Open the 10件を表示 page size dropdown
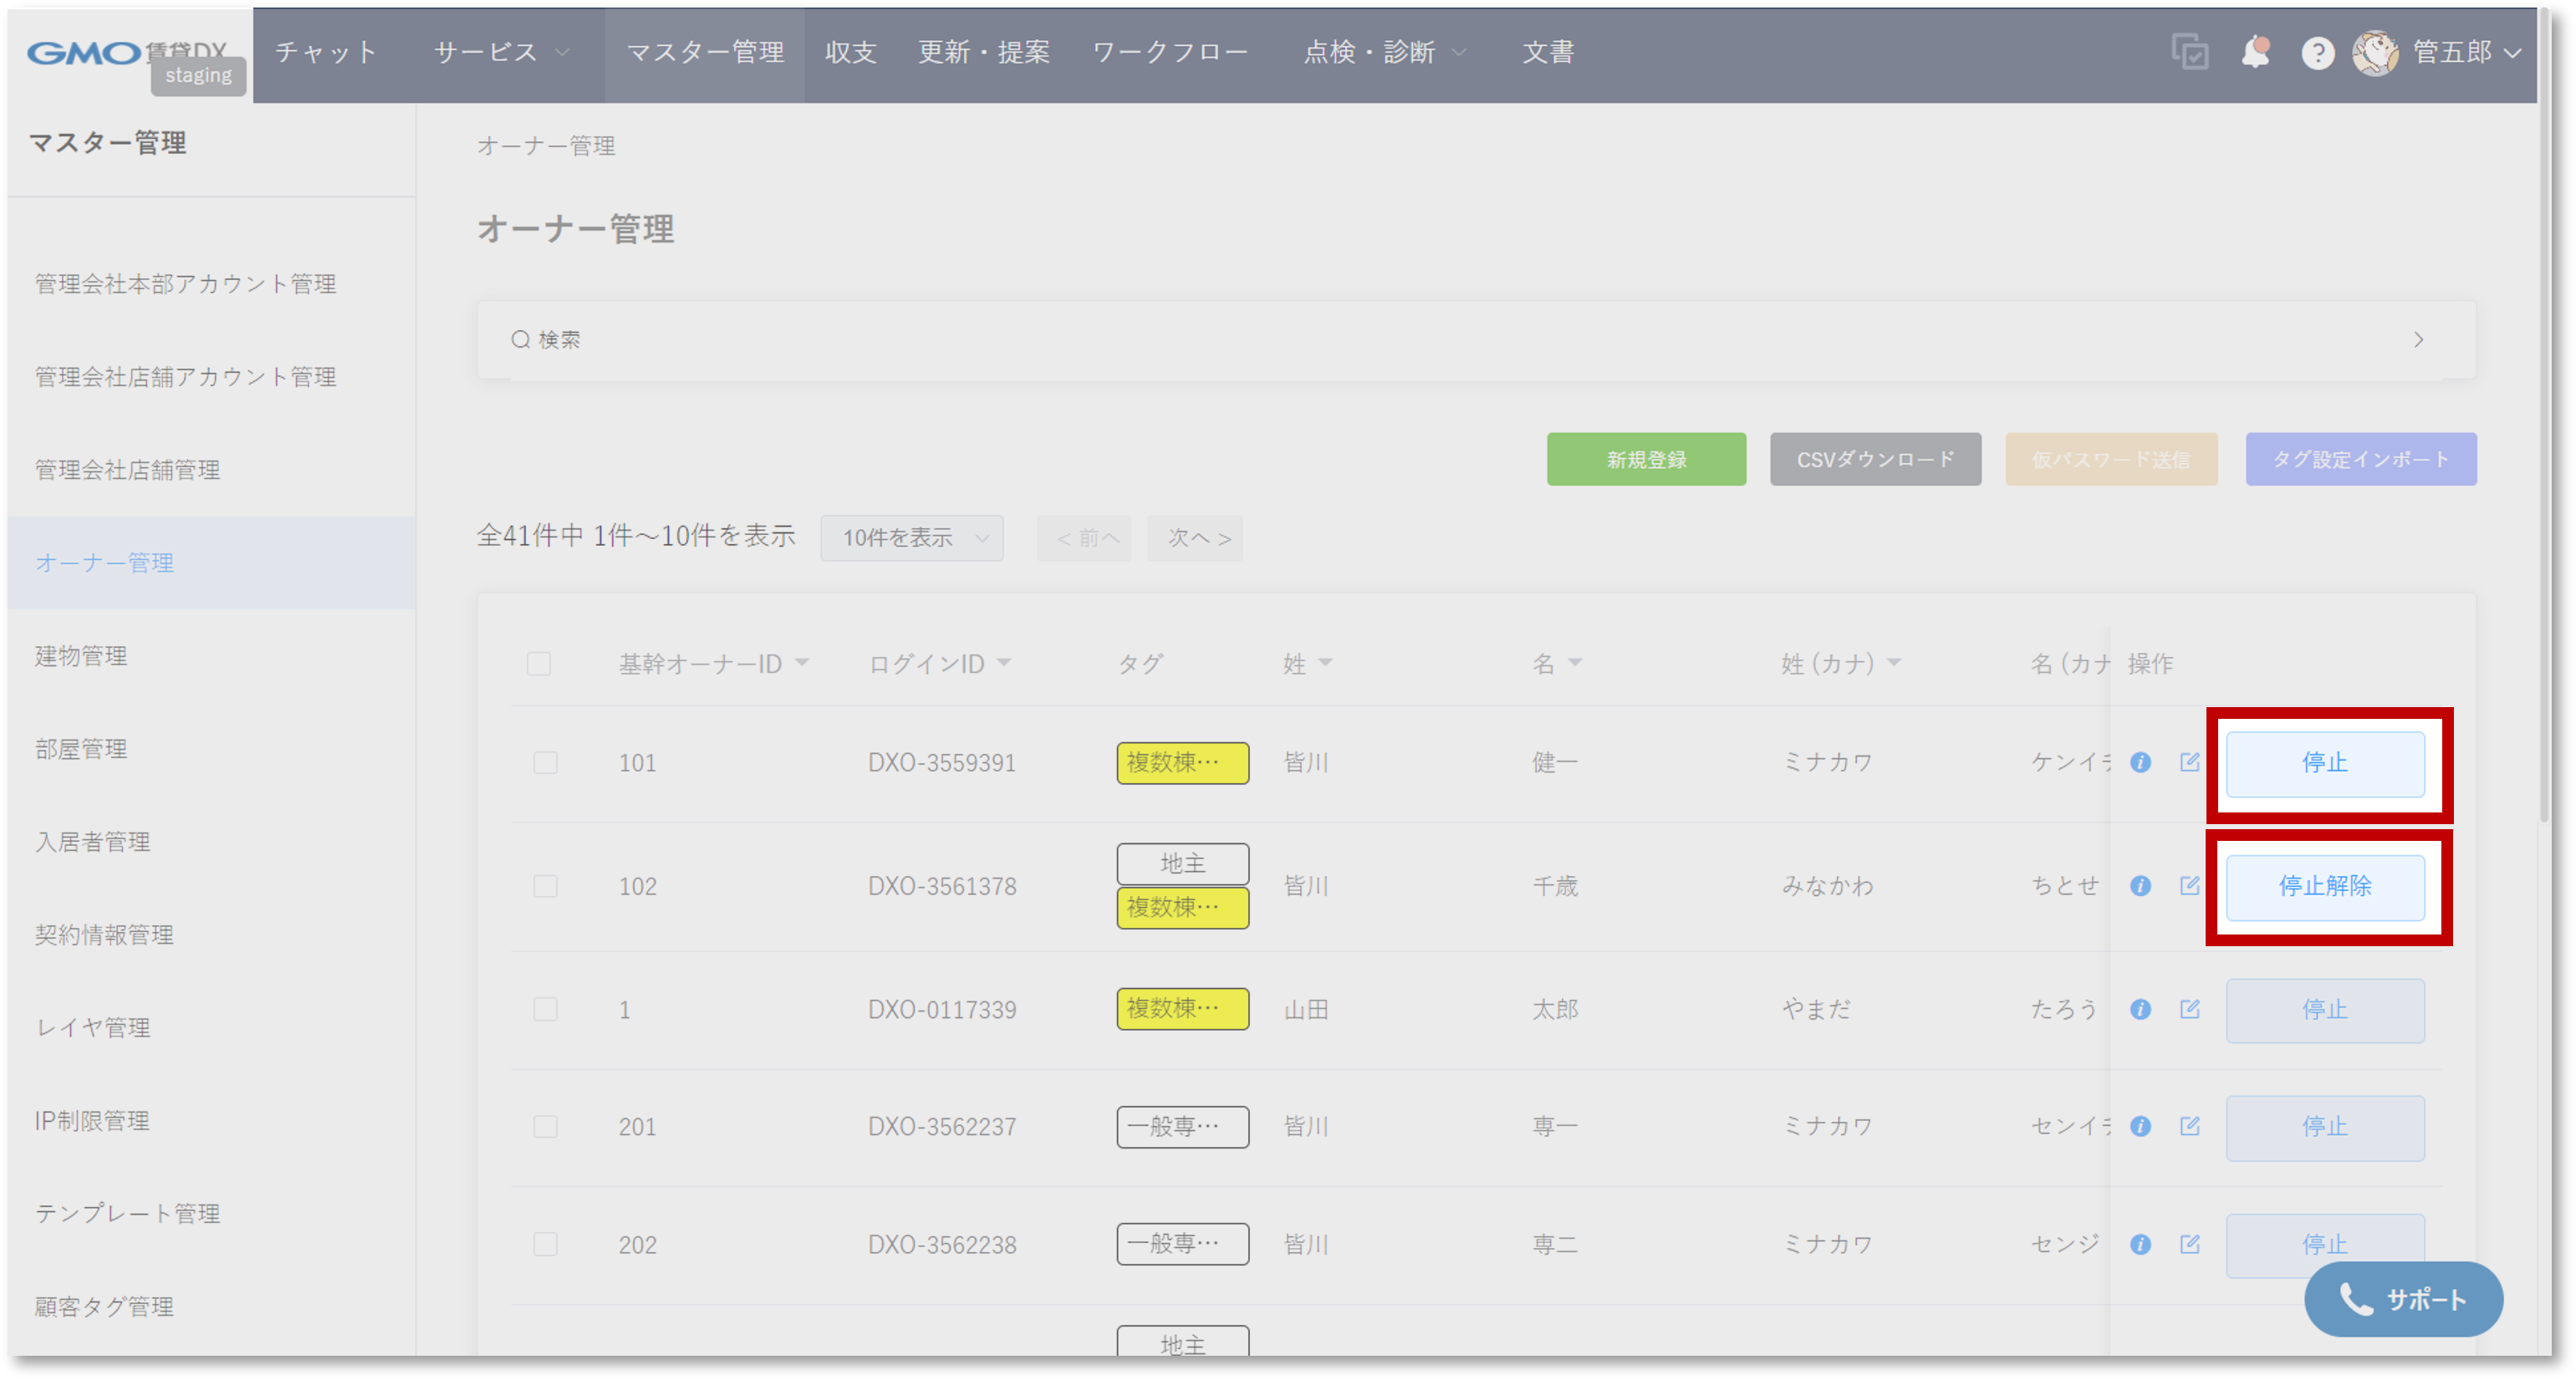The height and width of the screenshot is (1380, 2576). [x=912, y=538]
